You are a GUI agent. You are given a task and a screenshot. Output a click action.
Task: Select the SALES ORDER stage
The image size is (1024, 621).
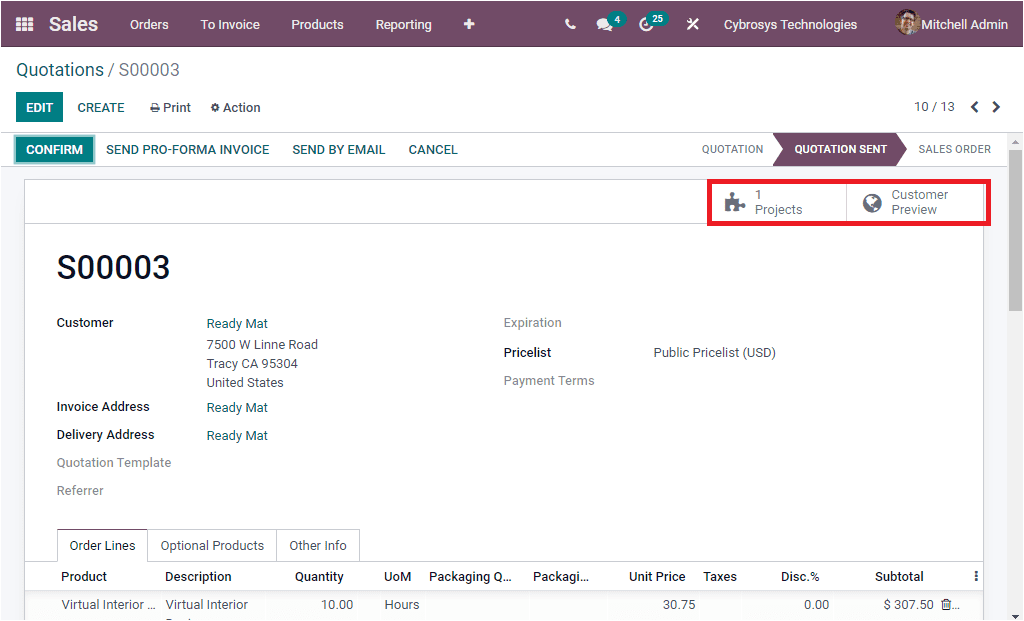tap(954, 149)
